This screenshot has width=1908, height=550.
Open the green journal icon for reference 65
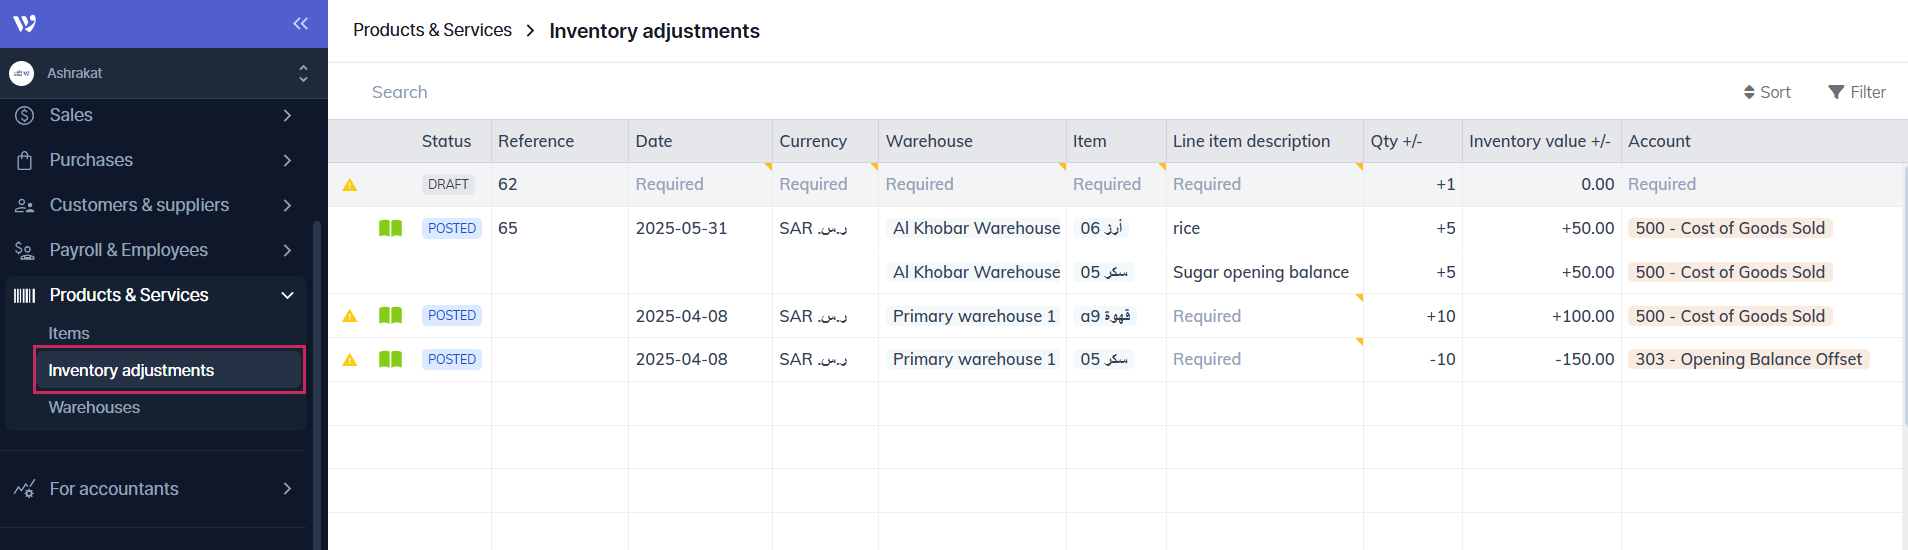(390, 228)
